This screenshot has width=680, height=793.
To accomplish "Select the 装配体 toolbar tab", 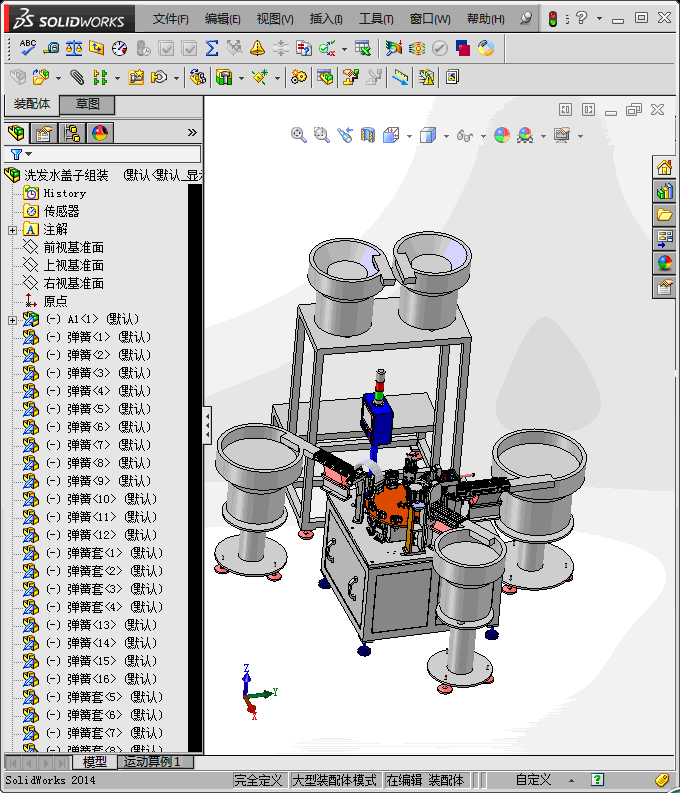I will [x=32, y=104].
